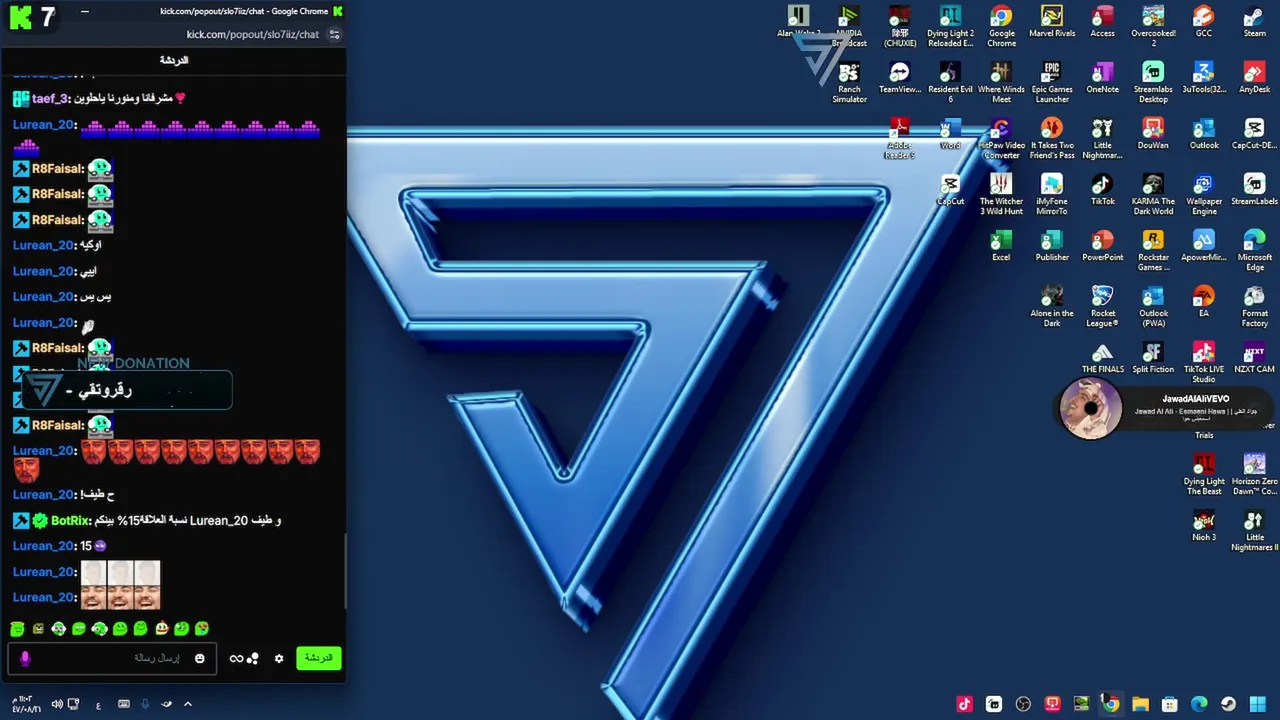Click into the message input field
Viewport: 1280px width, 720px height.
tap(112, 658)
